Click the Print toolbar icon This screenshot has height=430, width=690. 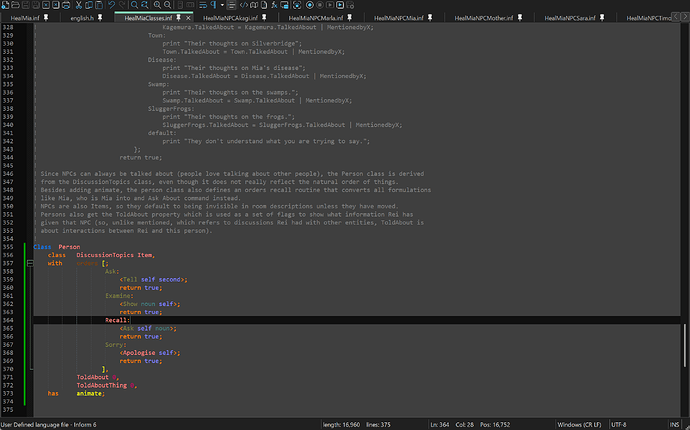(66, 5)
